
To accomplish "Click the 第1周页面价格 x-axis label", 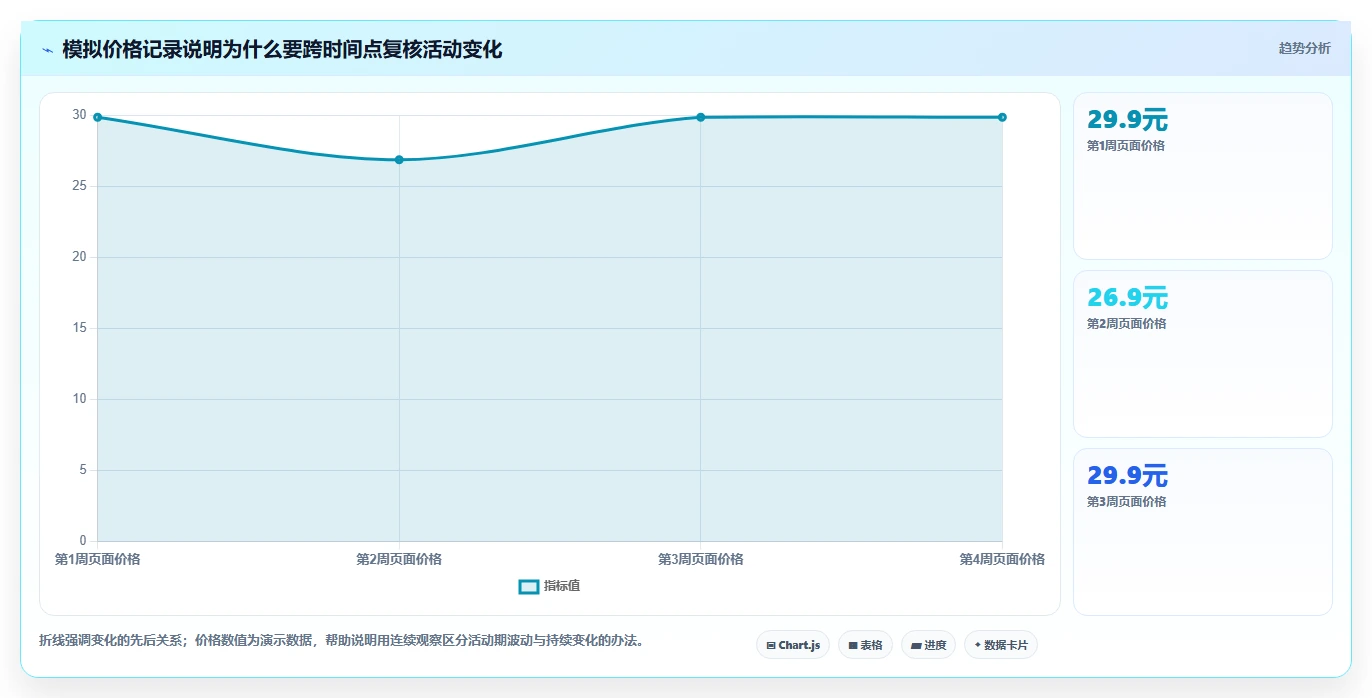I will (98, 559).
